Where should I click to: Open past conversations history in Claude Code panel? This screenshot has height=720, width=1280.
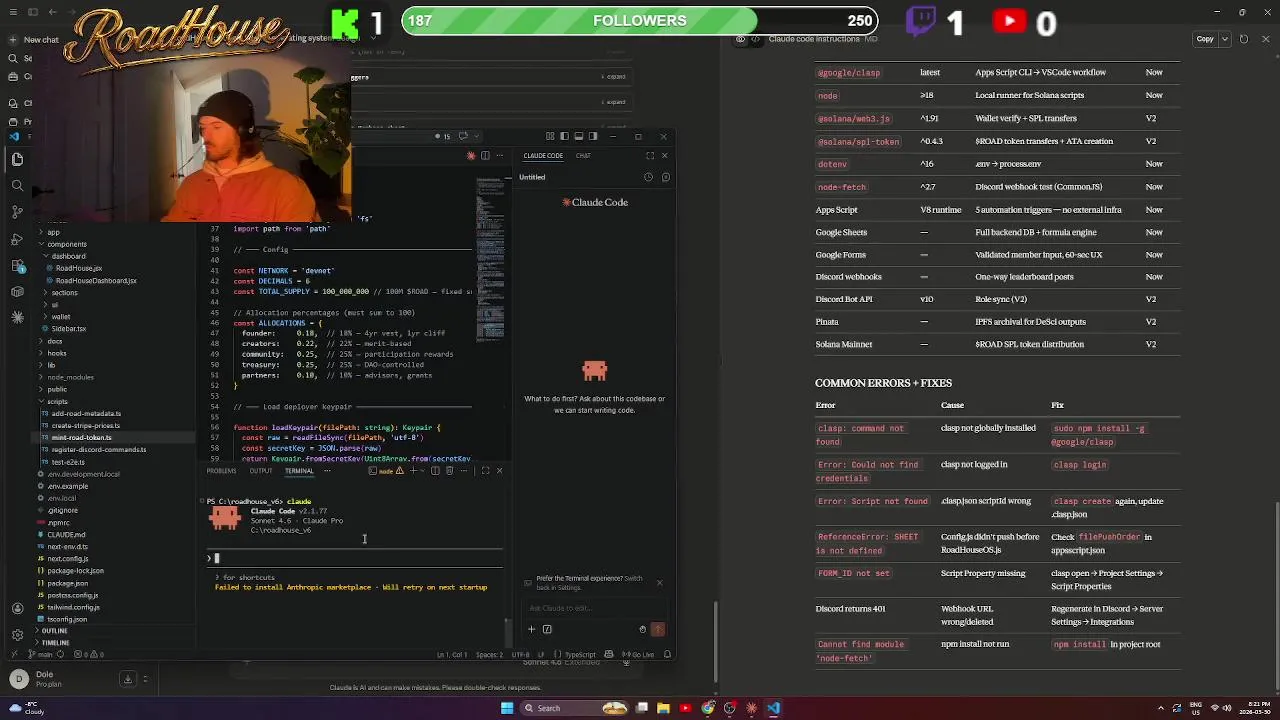(648, 177)
